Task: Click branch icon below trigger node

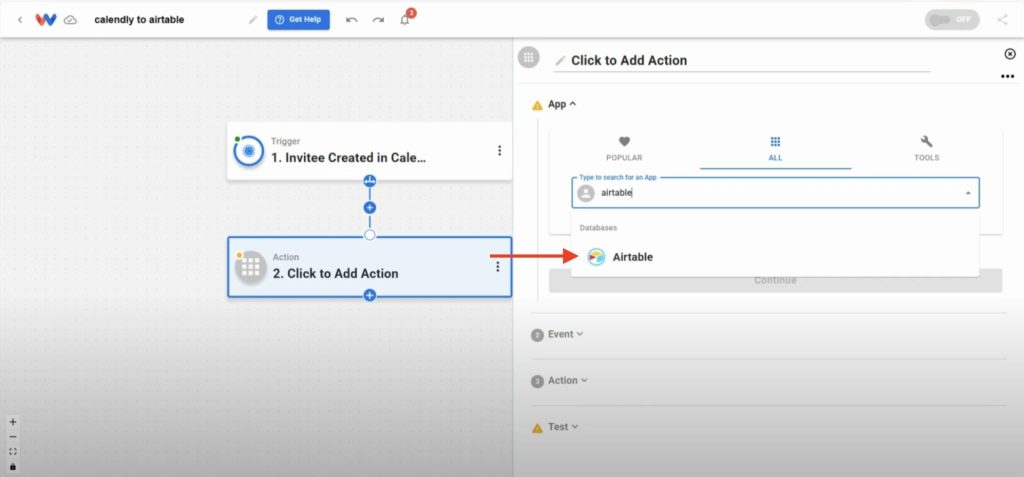Action: coord(370,180)
